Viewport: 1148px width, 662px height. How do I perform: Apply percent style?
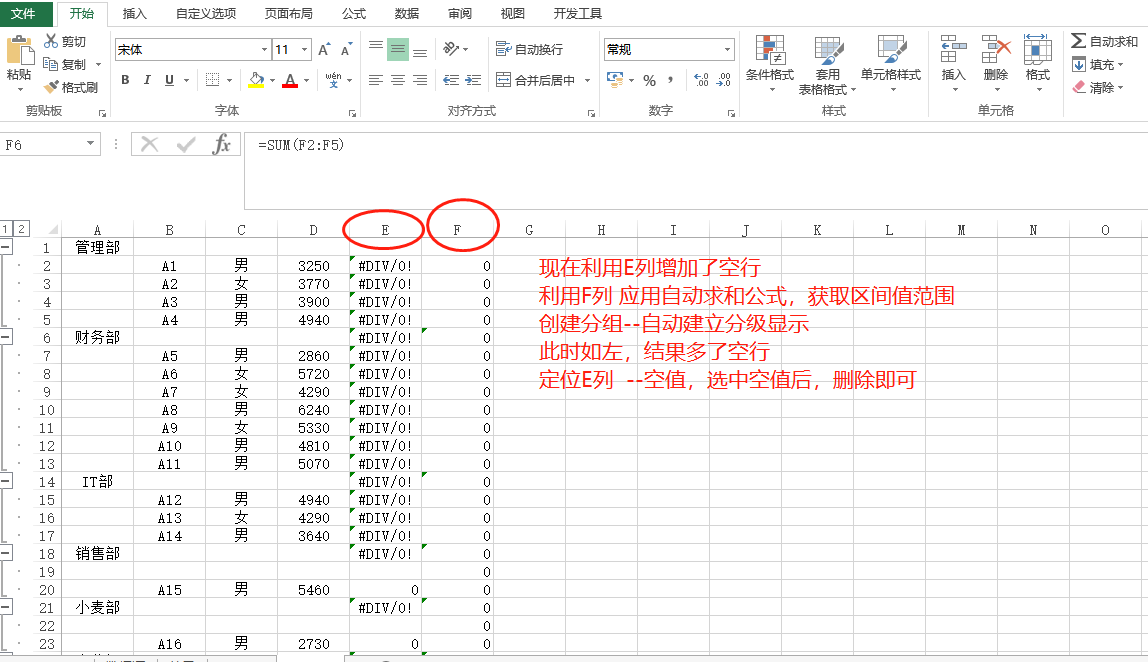click(x=649, y=80)
